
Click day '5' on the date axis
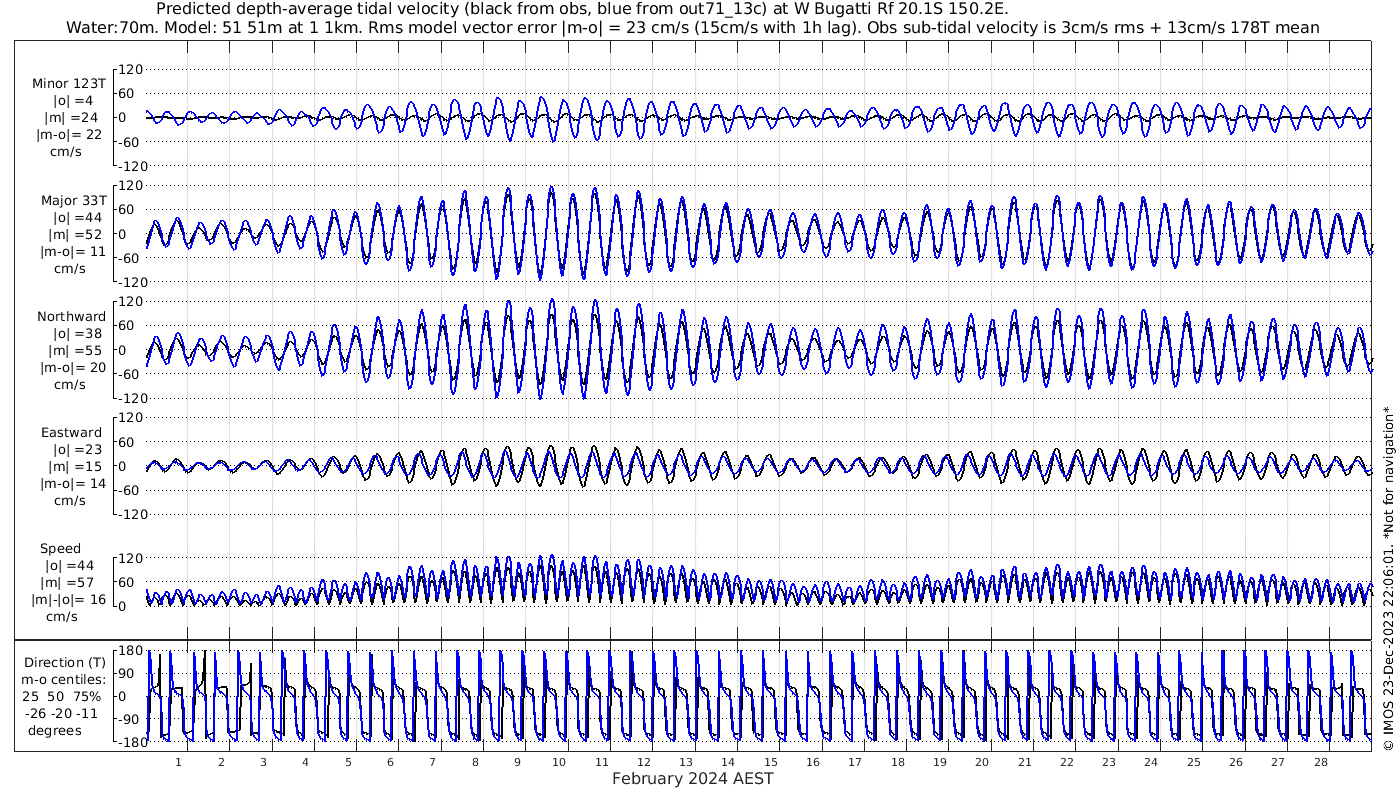point(348,762)
